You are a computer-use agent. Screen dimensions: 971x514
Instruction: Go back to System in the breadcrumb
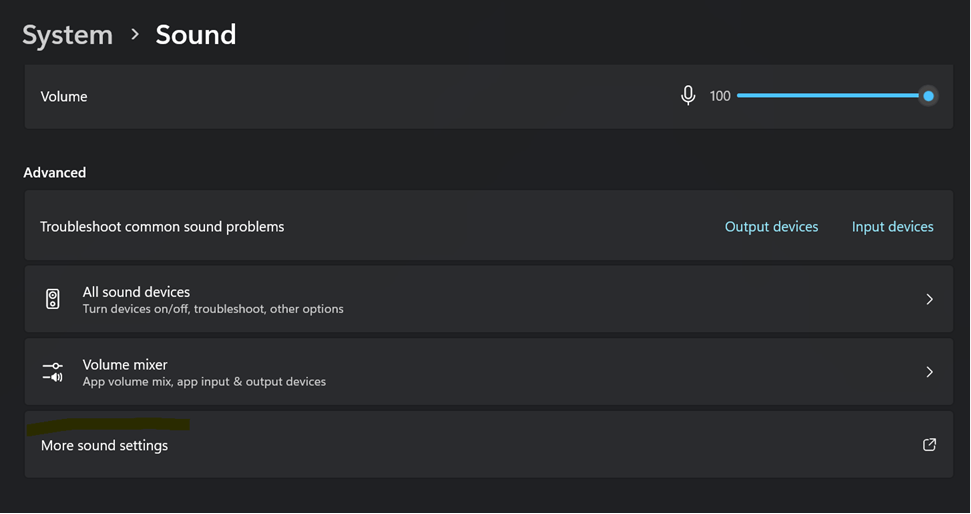point(67,35)
